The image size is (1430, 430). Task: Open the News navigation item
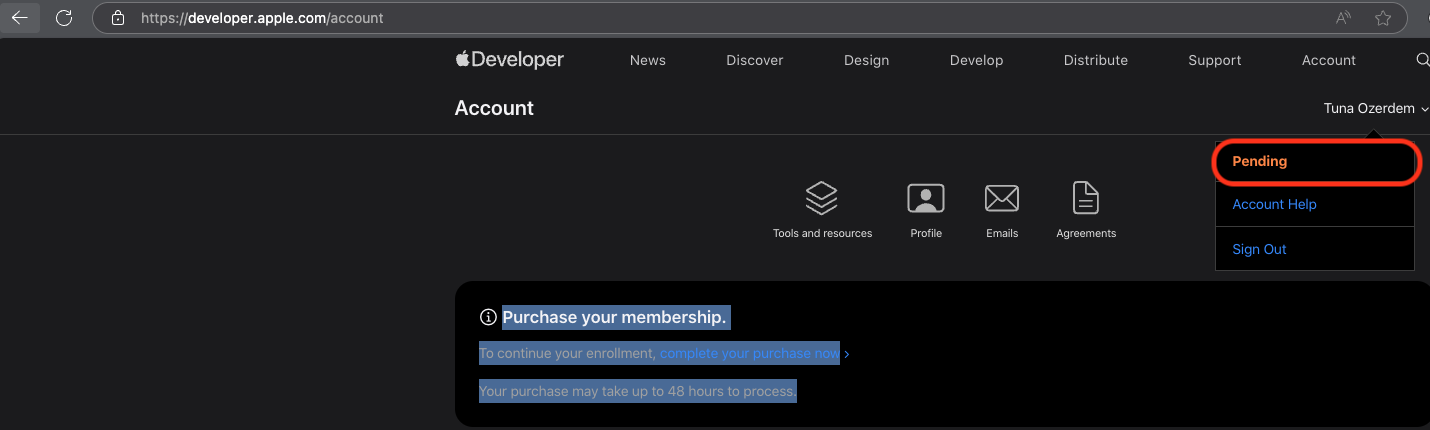[x=647, y=60]
